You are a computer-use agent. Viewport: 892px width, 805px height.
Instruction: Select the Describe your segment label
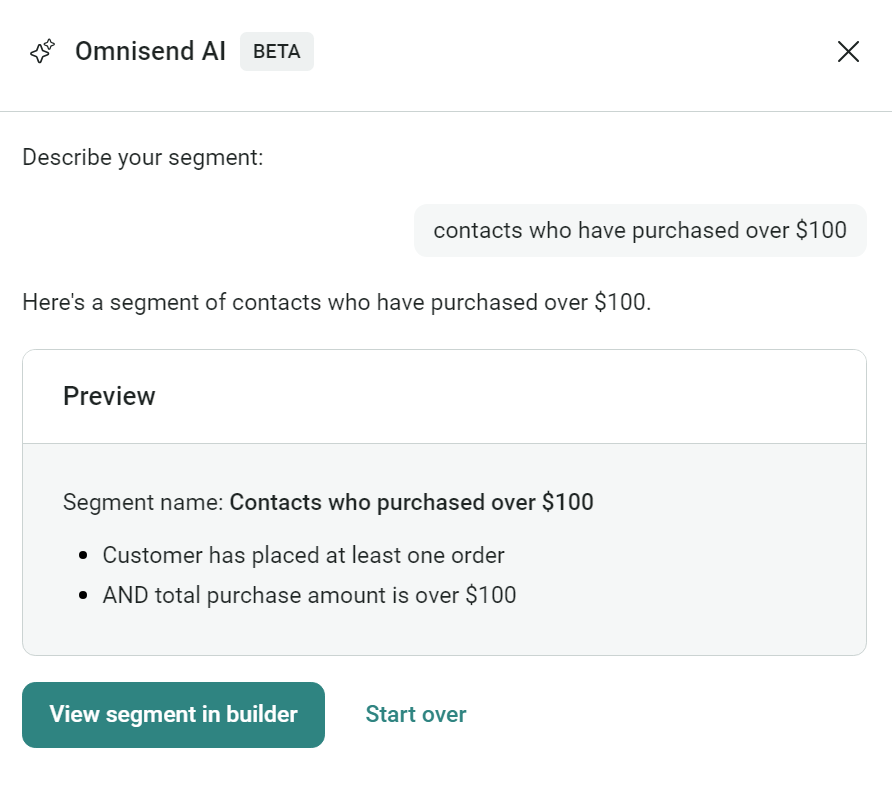tap(143, 157)
